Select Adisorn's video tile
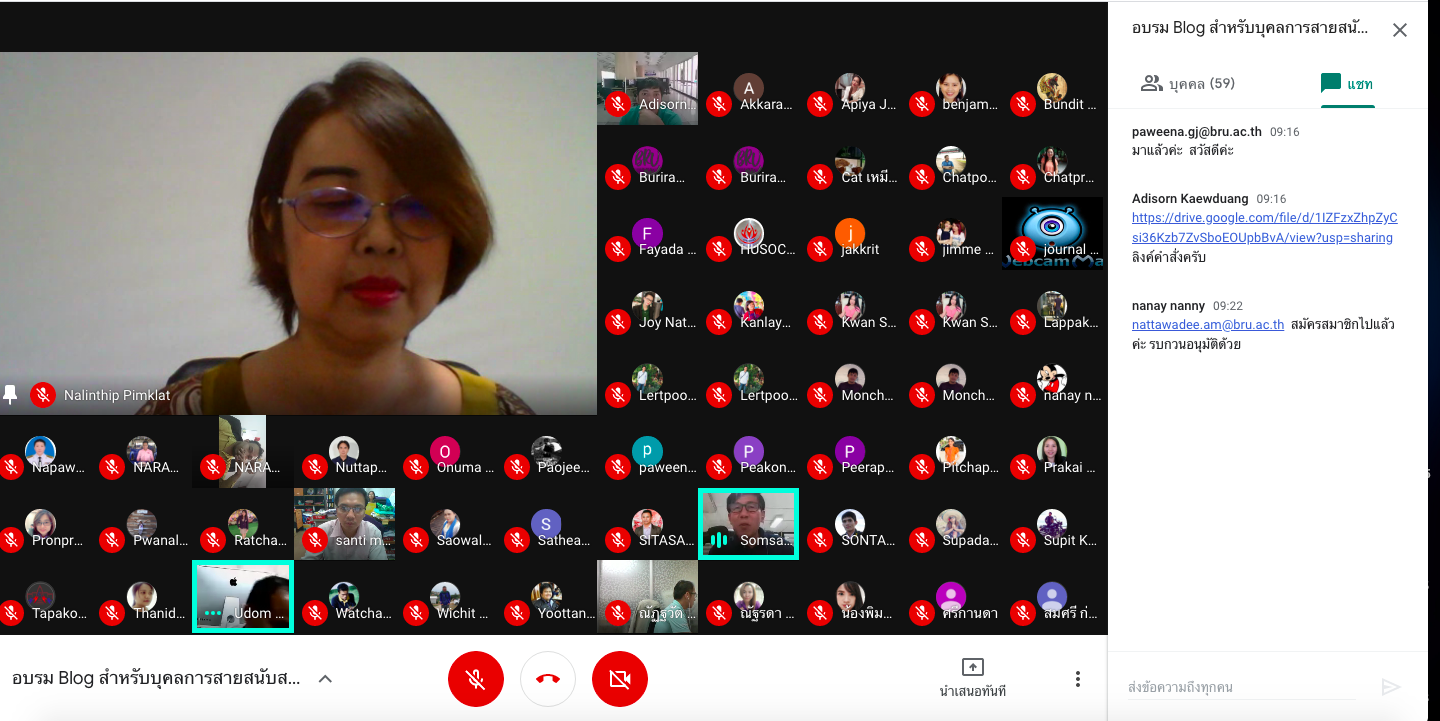The image size is (1440, 721). 647,88
